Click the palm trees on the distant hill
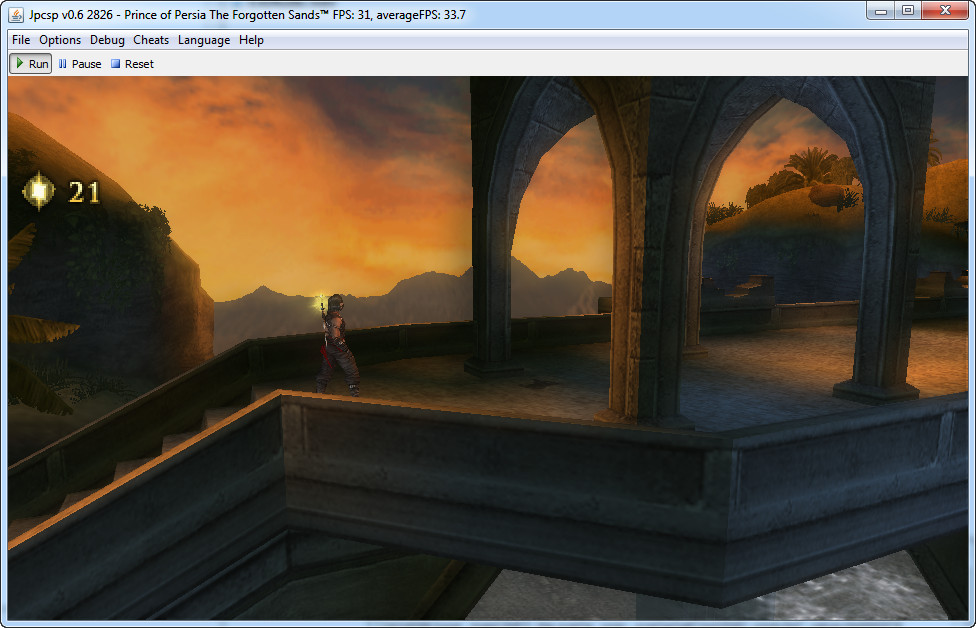Screen dimensions: 976x628 pos(810,165)
